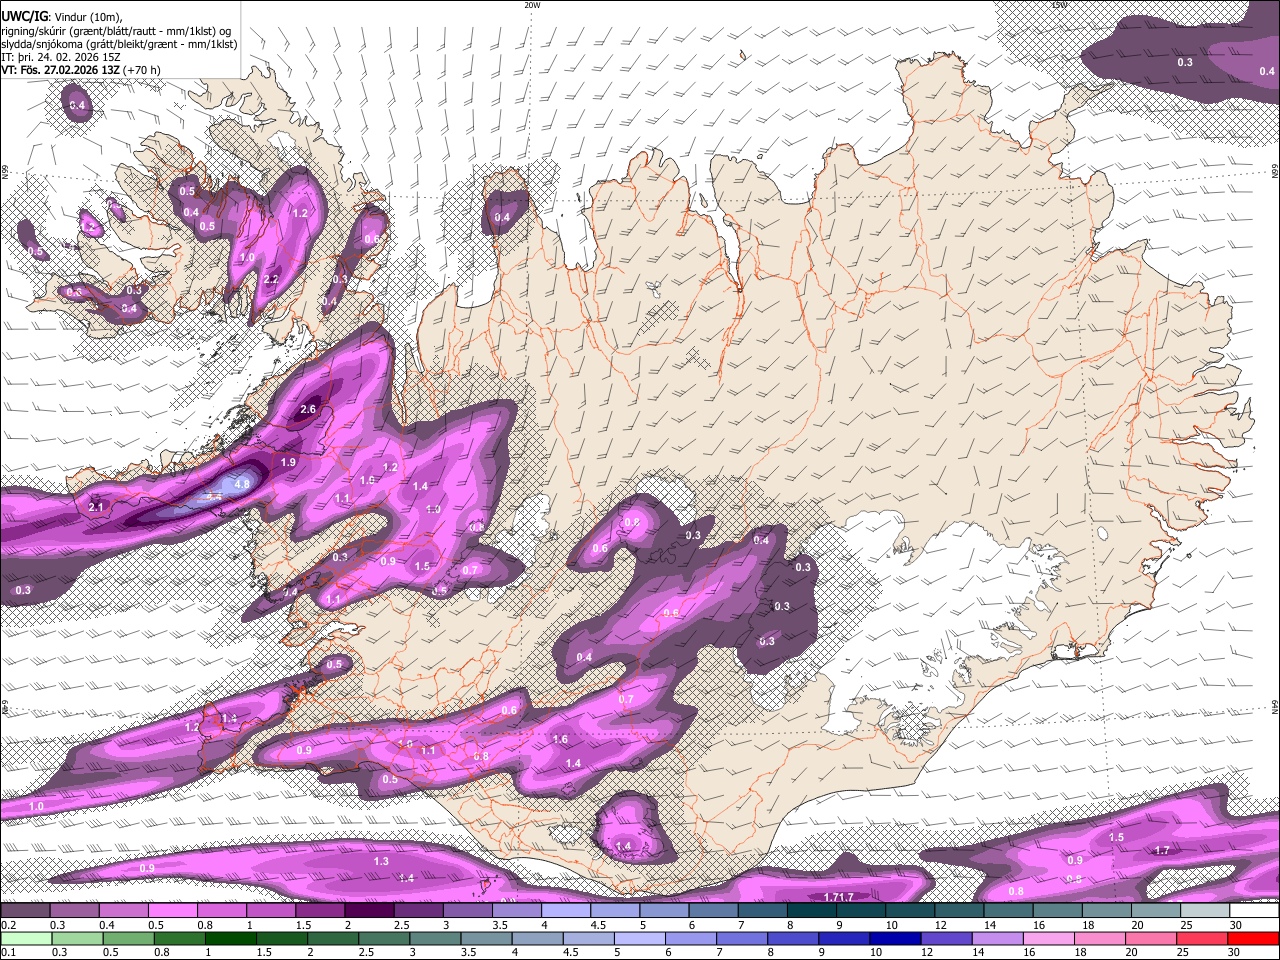Click the snow scale swatch starting at 0.2
1280x960 pixels.
coord(25,910)
